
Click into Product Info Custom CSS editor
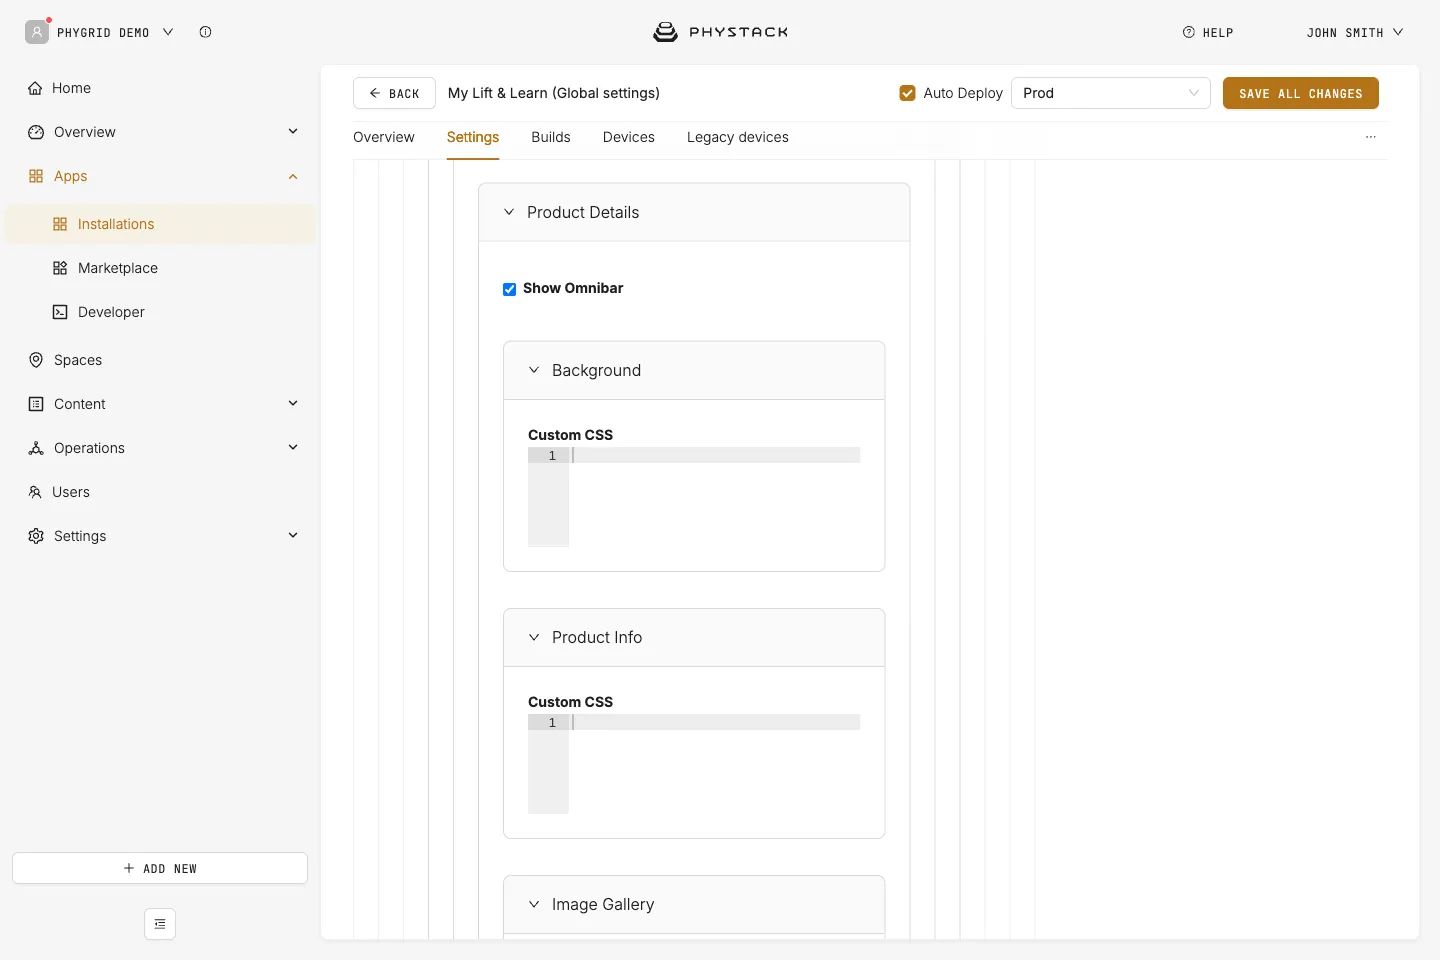pos(694,764)
